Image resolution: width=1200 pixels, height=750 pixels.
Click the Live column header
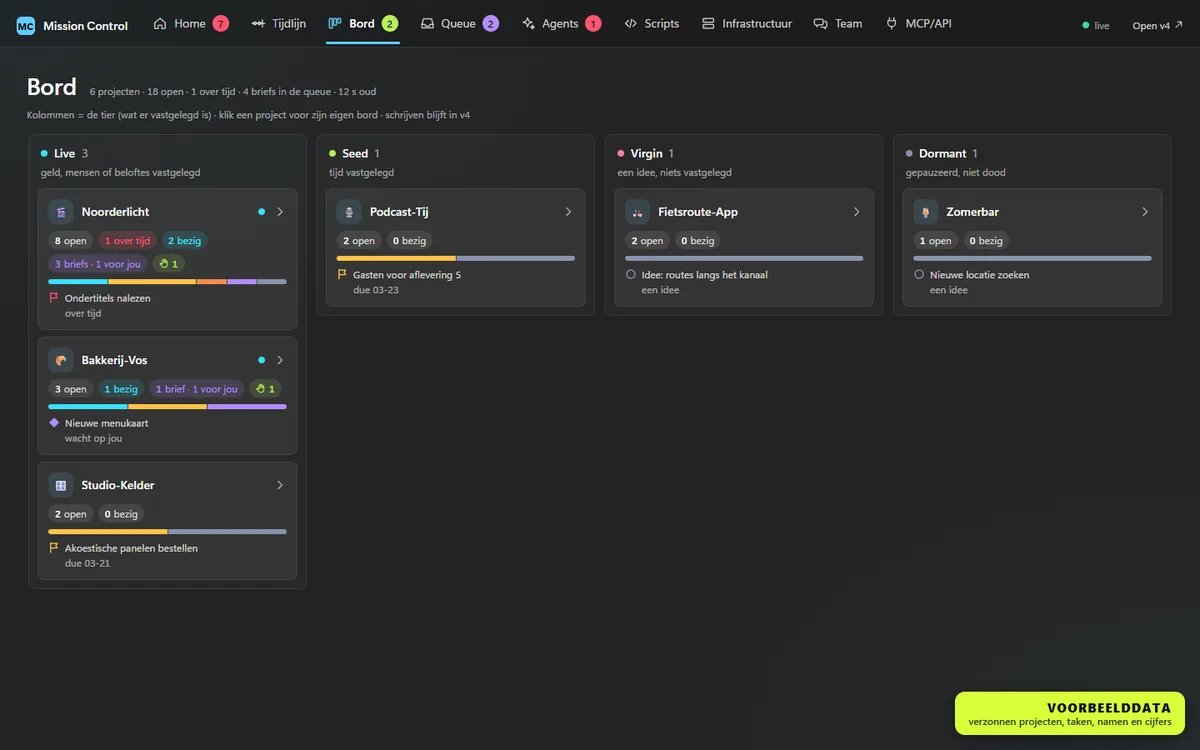coord(65,153)
